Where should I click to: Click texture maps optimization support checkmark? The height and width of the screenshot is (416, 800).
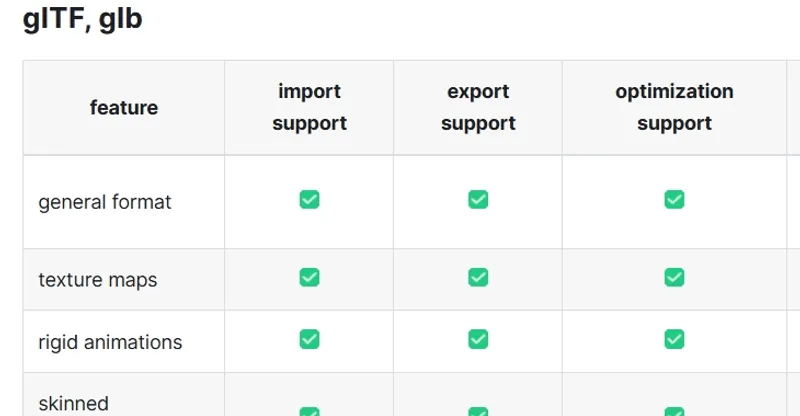[674, 278]
